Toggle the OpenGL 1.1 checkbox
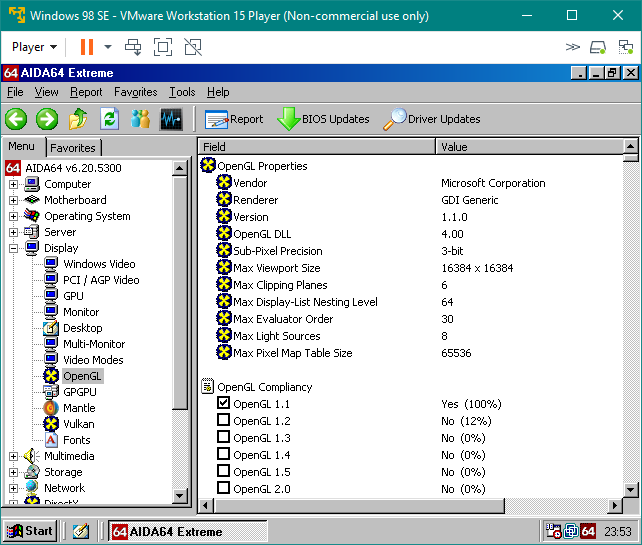The image size is (642, 545). tap(224, 404)
